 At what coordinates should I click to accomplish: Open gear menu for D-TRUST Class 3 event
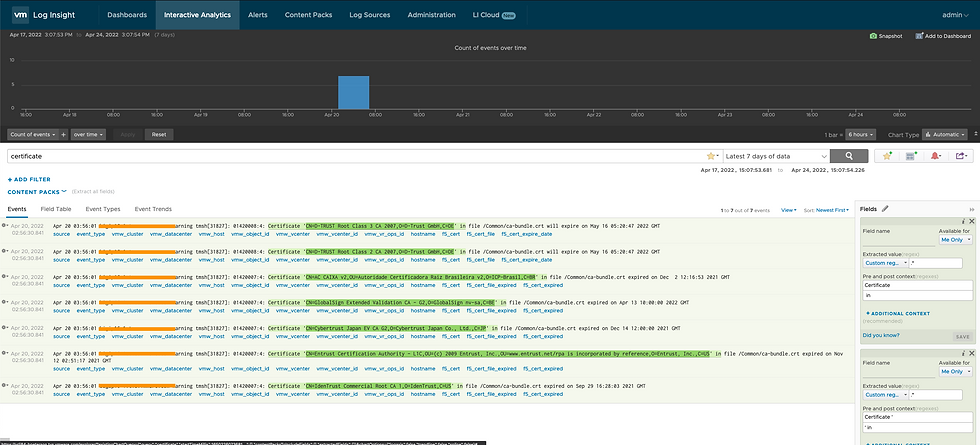5,225
